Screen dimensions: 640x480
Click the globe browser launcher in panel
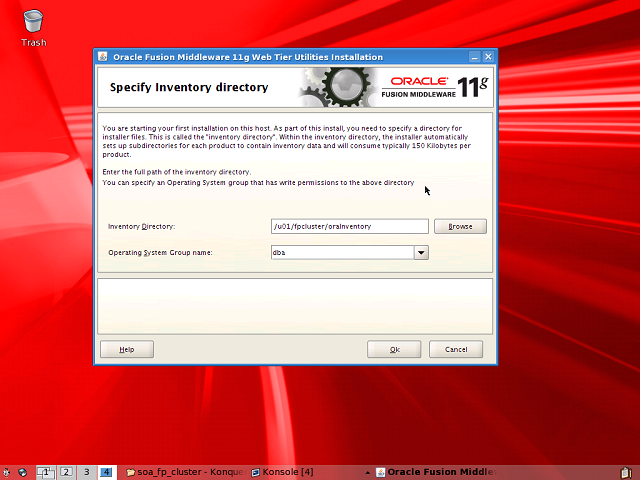tap(23, 472)
